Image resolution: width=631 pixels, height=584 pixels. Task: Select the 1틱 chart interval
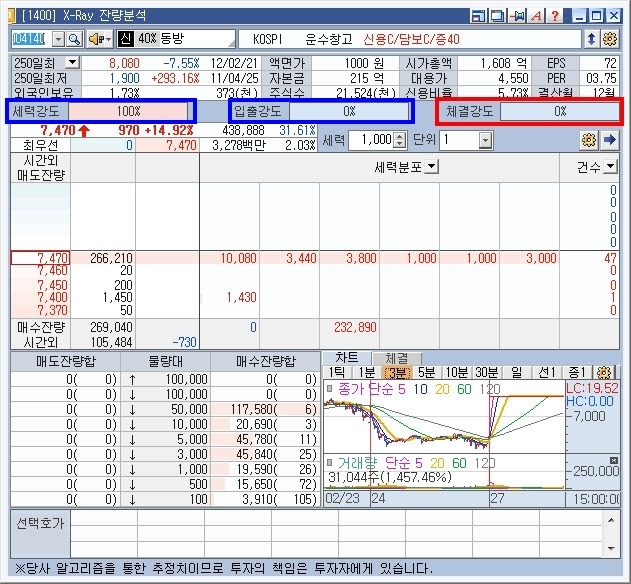pos(337,372)
